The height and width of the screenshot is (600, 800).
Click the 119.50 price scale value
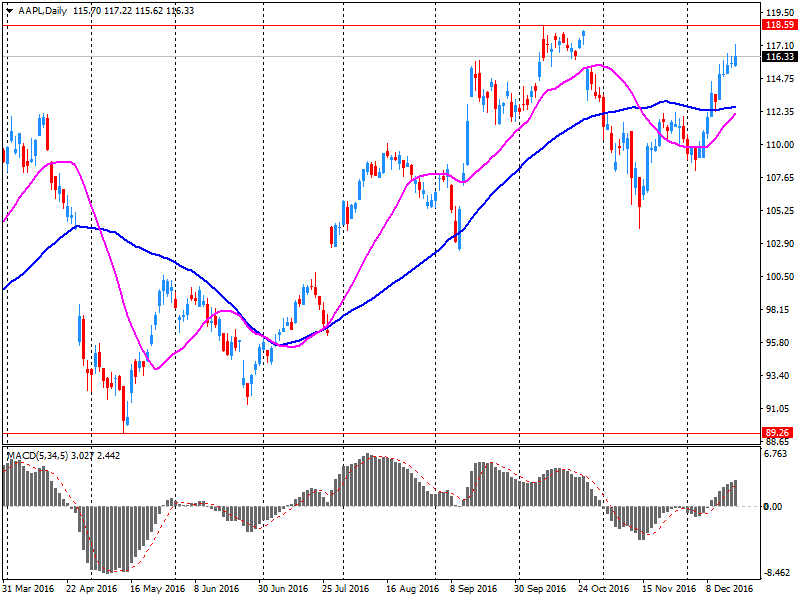[780, 13]
